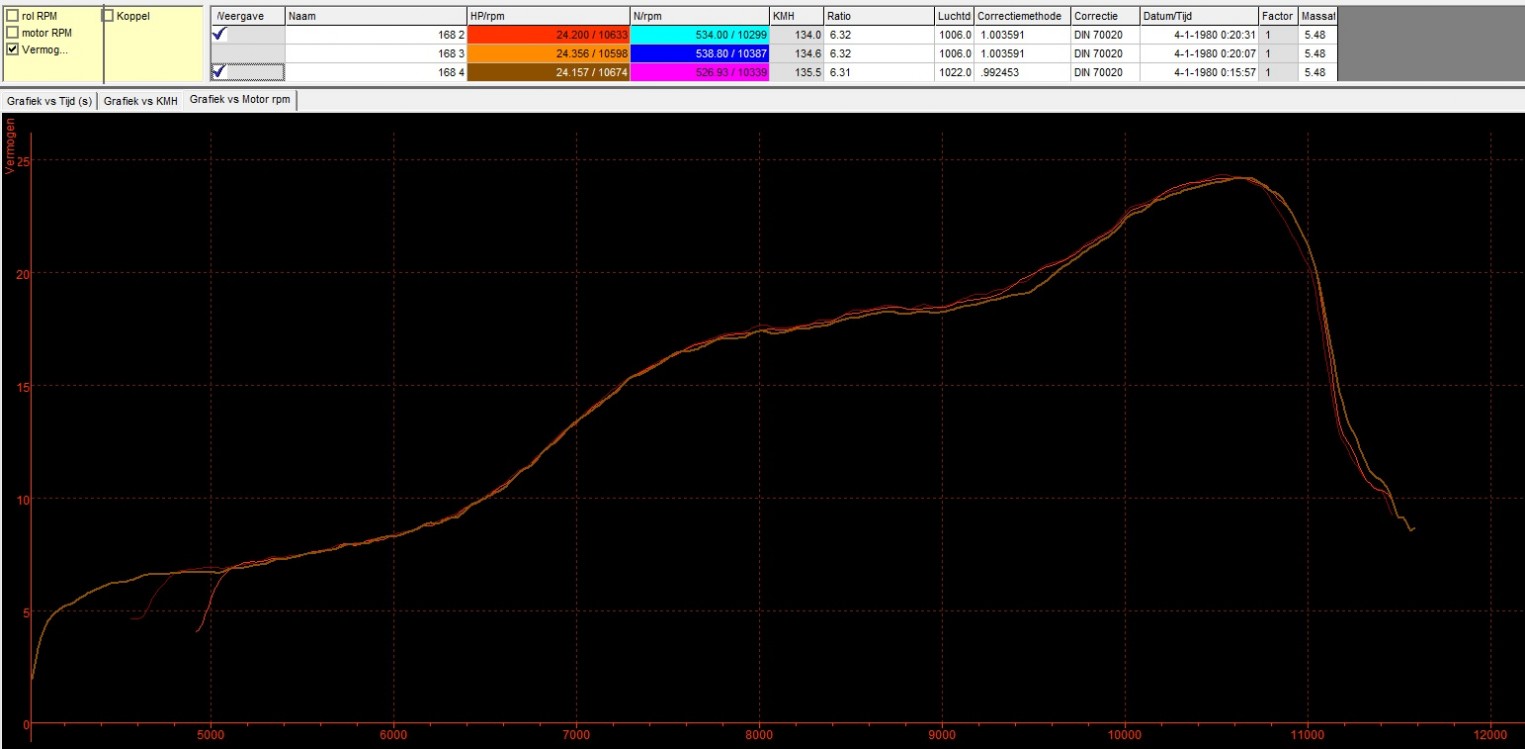Click the 25 value on the Vermogen axis
Image resolution: width=1525 pixels, height=749 pixels.
point(25,161)
